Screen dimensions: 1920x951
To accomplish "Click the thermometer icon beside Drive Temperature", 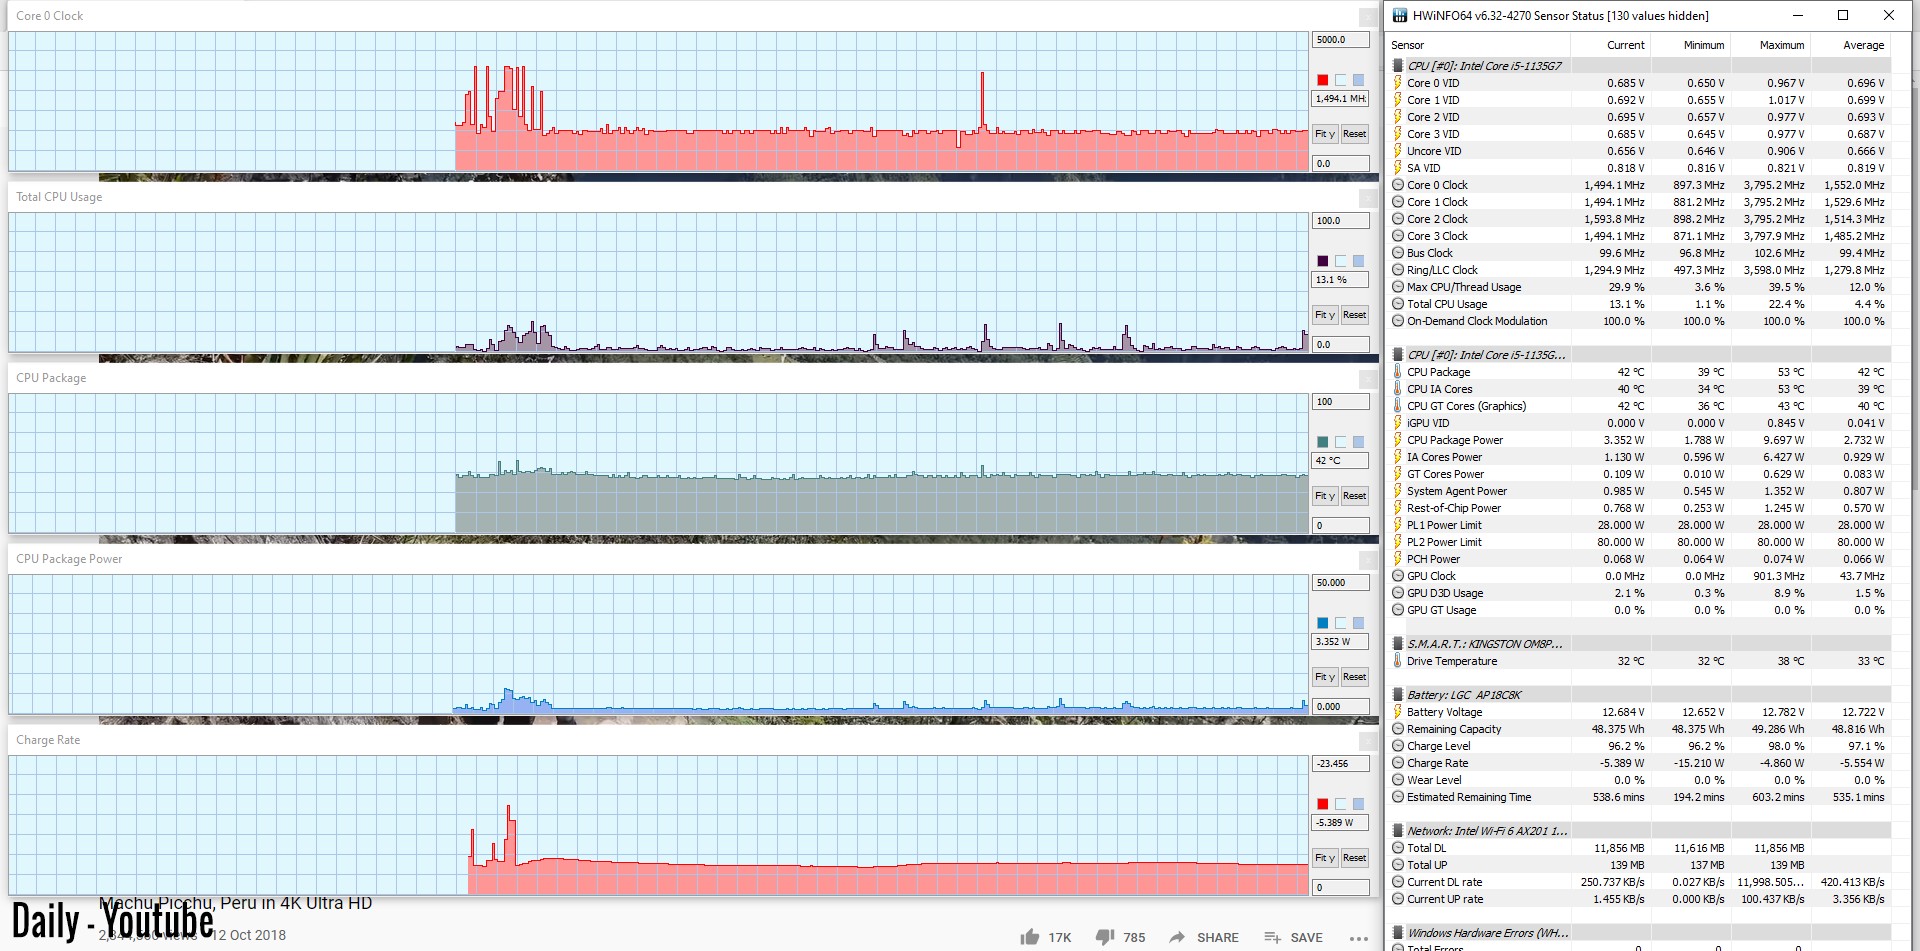I will click(1398, 661).
